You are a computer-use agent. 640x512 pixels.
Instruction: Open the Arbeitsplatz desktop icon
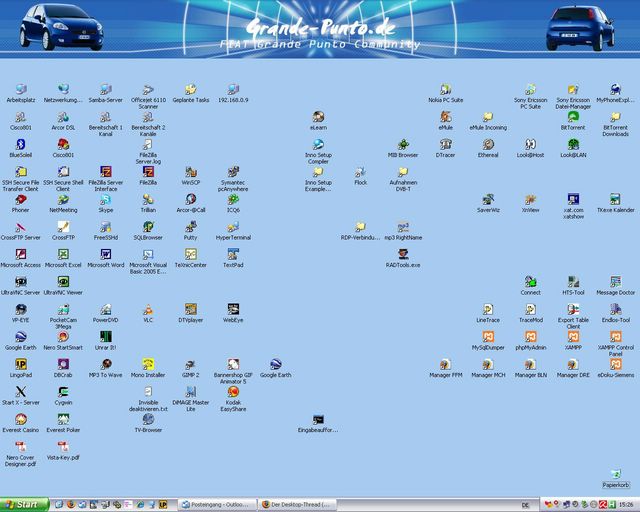click(x=20, y=90)
